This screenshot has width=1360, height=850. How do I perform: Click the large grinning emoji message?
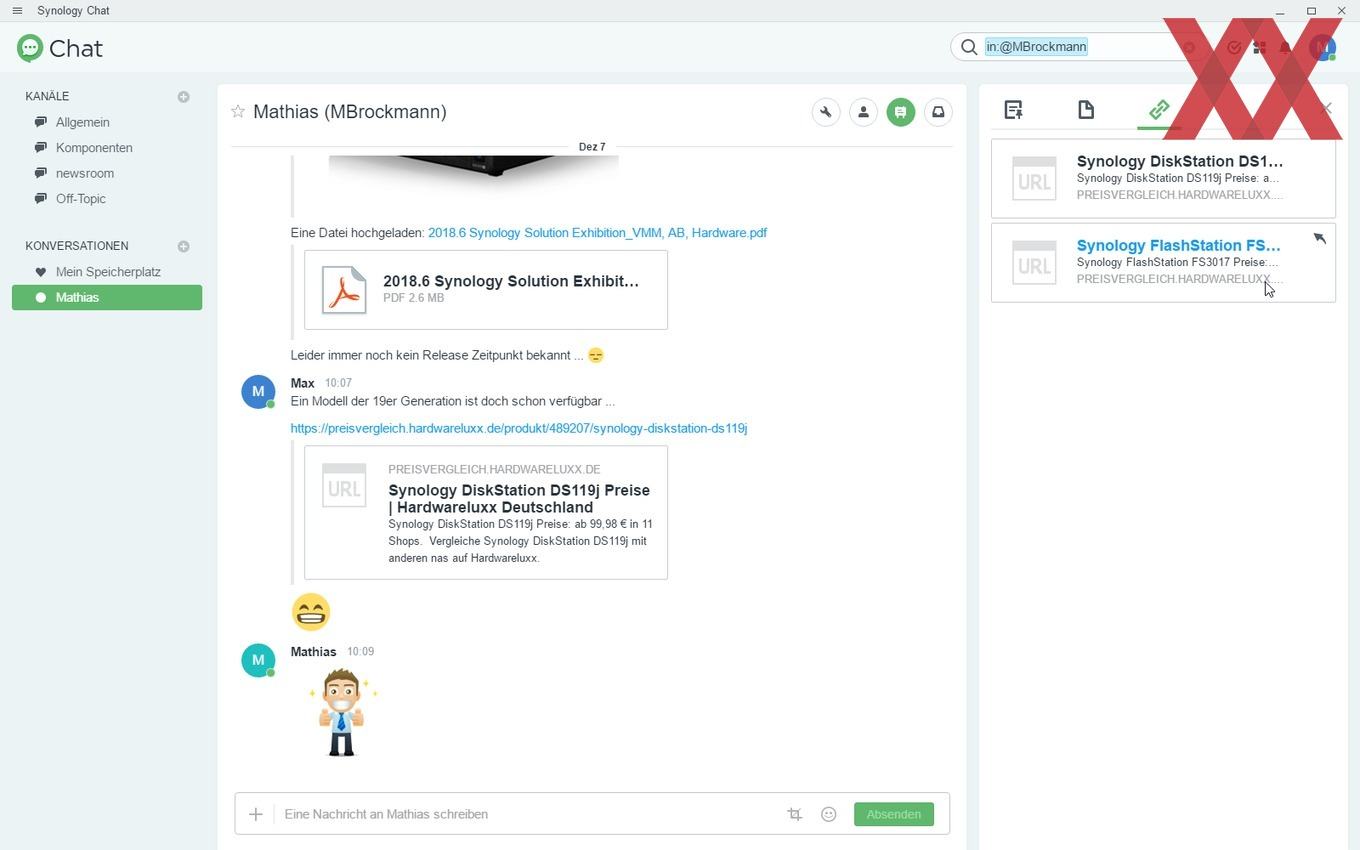[x=311, y=612]
